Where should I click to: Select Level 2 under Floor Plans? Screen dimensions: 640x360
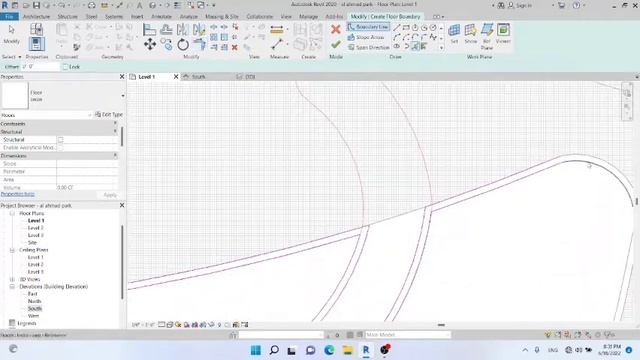[x=36, y=228]
